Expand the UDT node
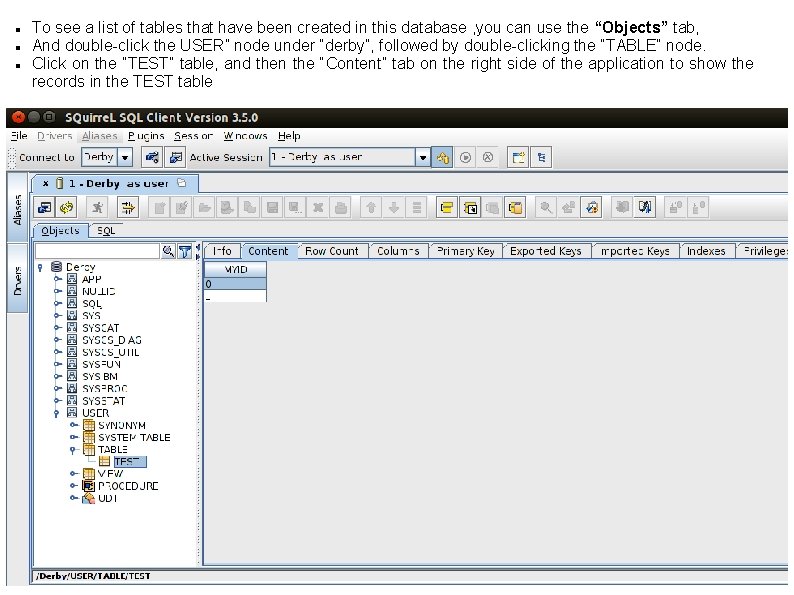The height and width of the screenshot is (595, 794). pyautogui.click(x=74, y=498)
